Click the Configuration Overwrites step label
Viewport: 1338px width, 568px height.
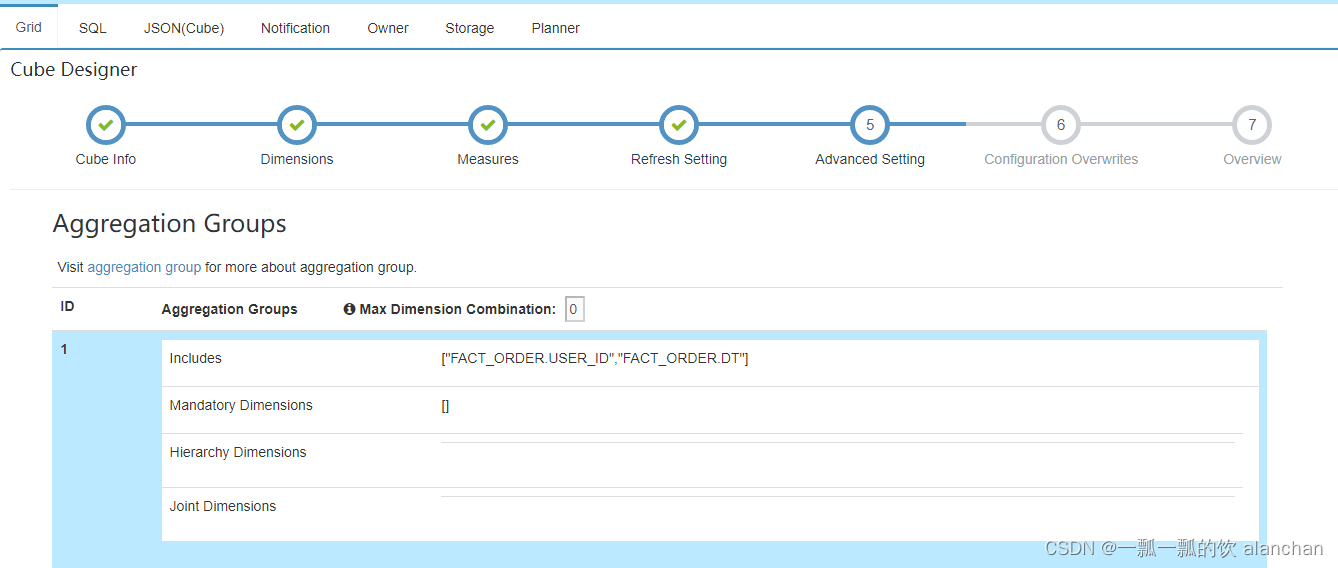pos(1061,159)
